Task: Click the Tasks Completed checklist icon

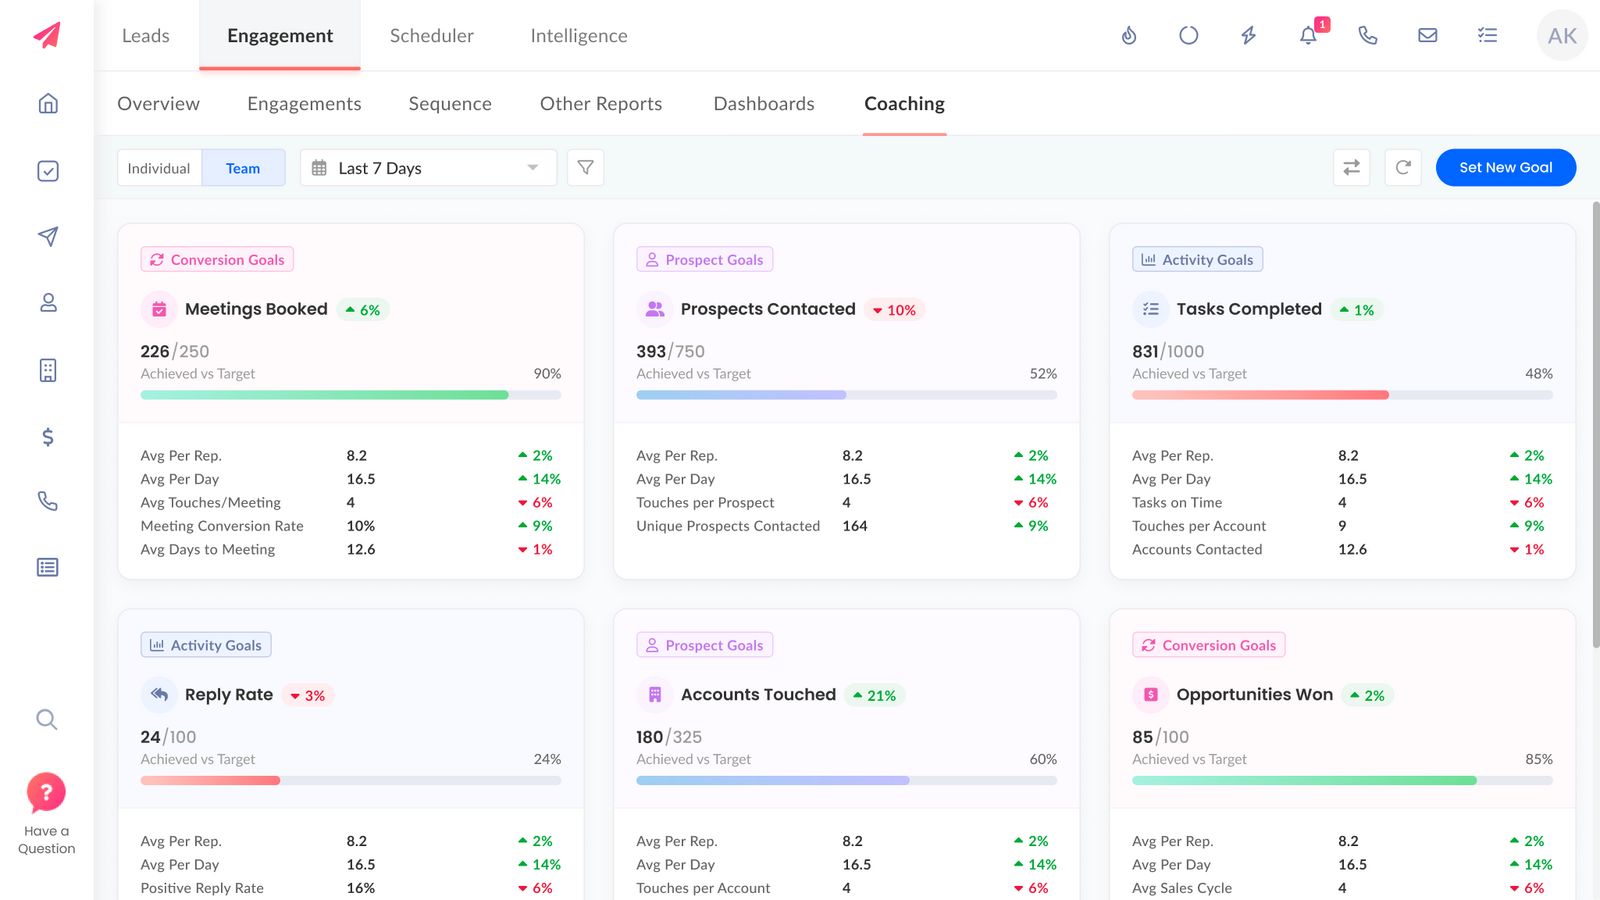Action: pos(1150,309)
